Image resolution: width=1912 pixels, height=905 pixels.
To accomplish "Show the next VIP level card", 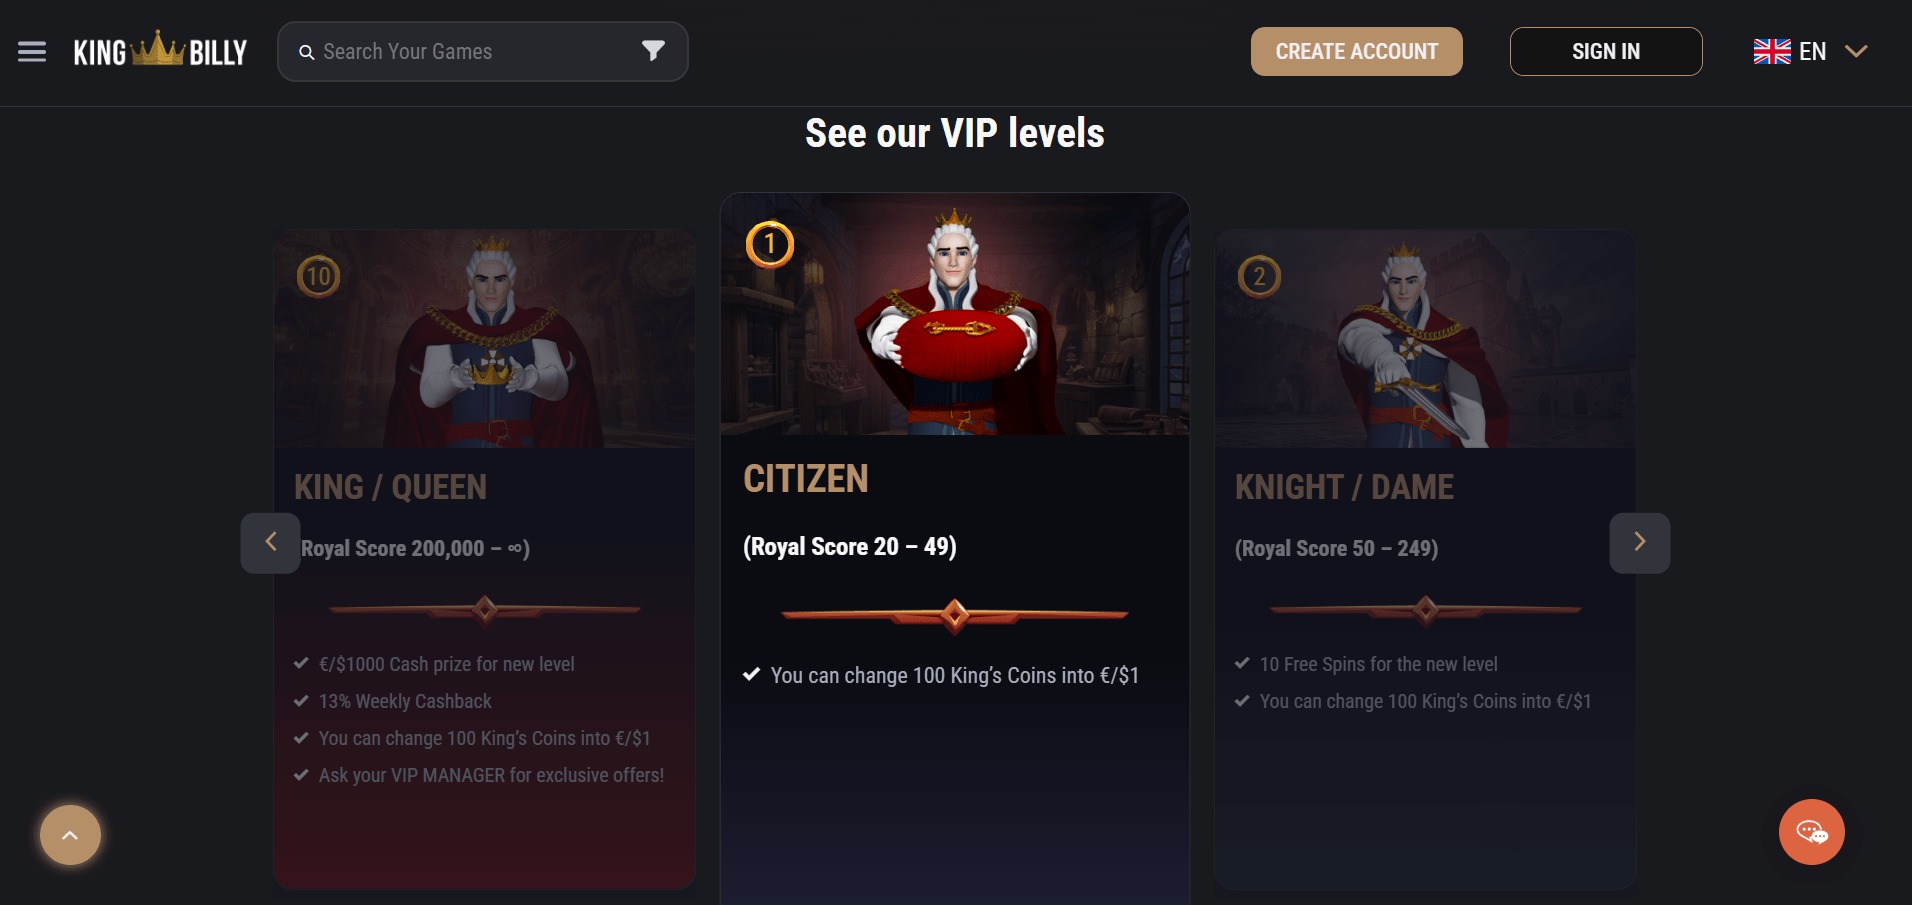I will point(1639,542).
